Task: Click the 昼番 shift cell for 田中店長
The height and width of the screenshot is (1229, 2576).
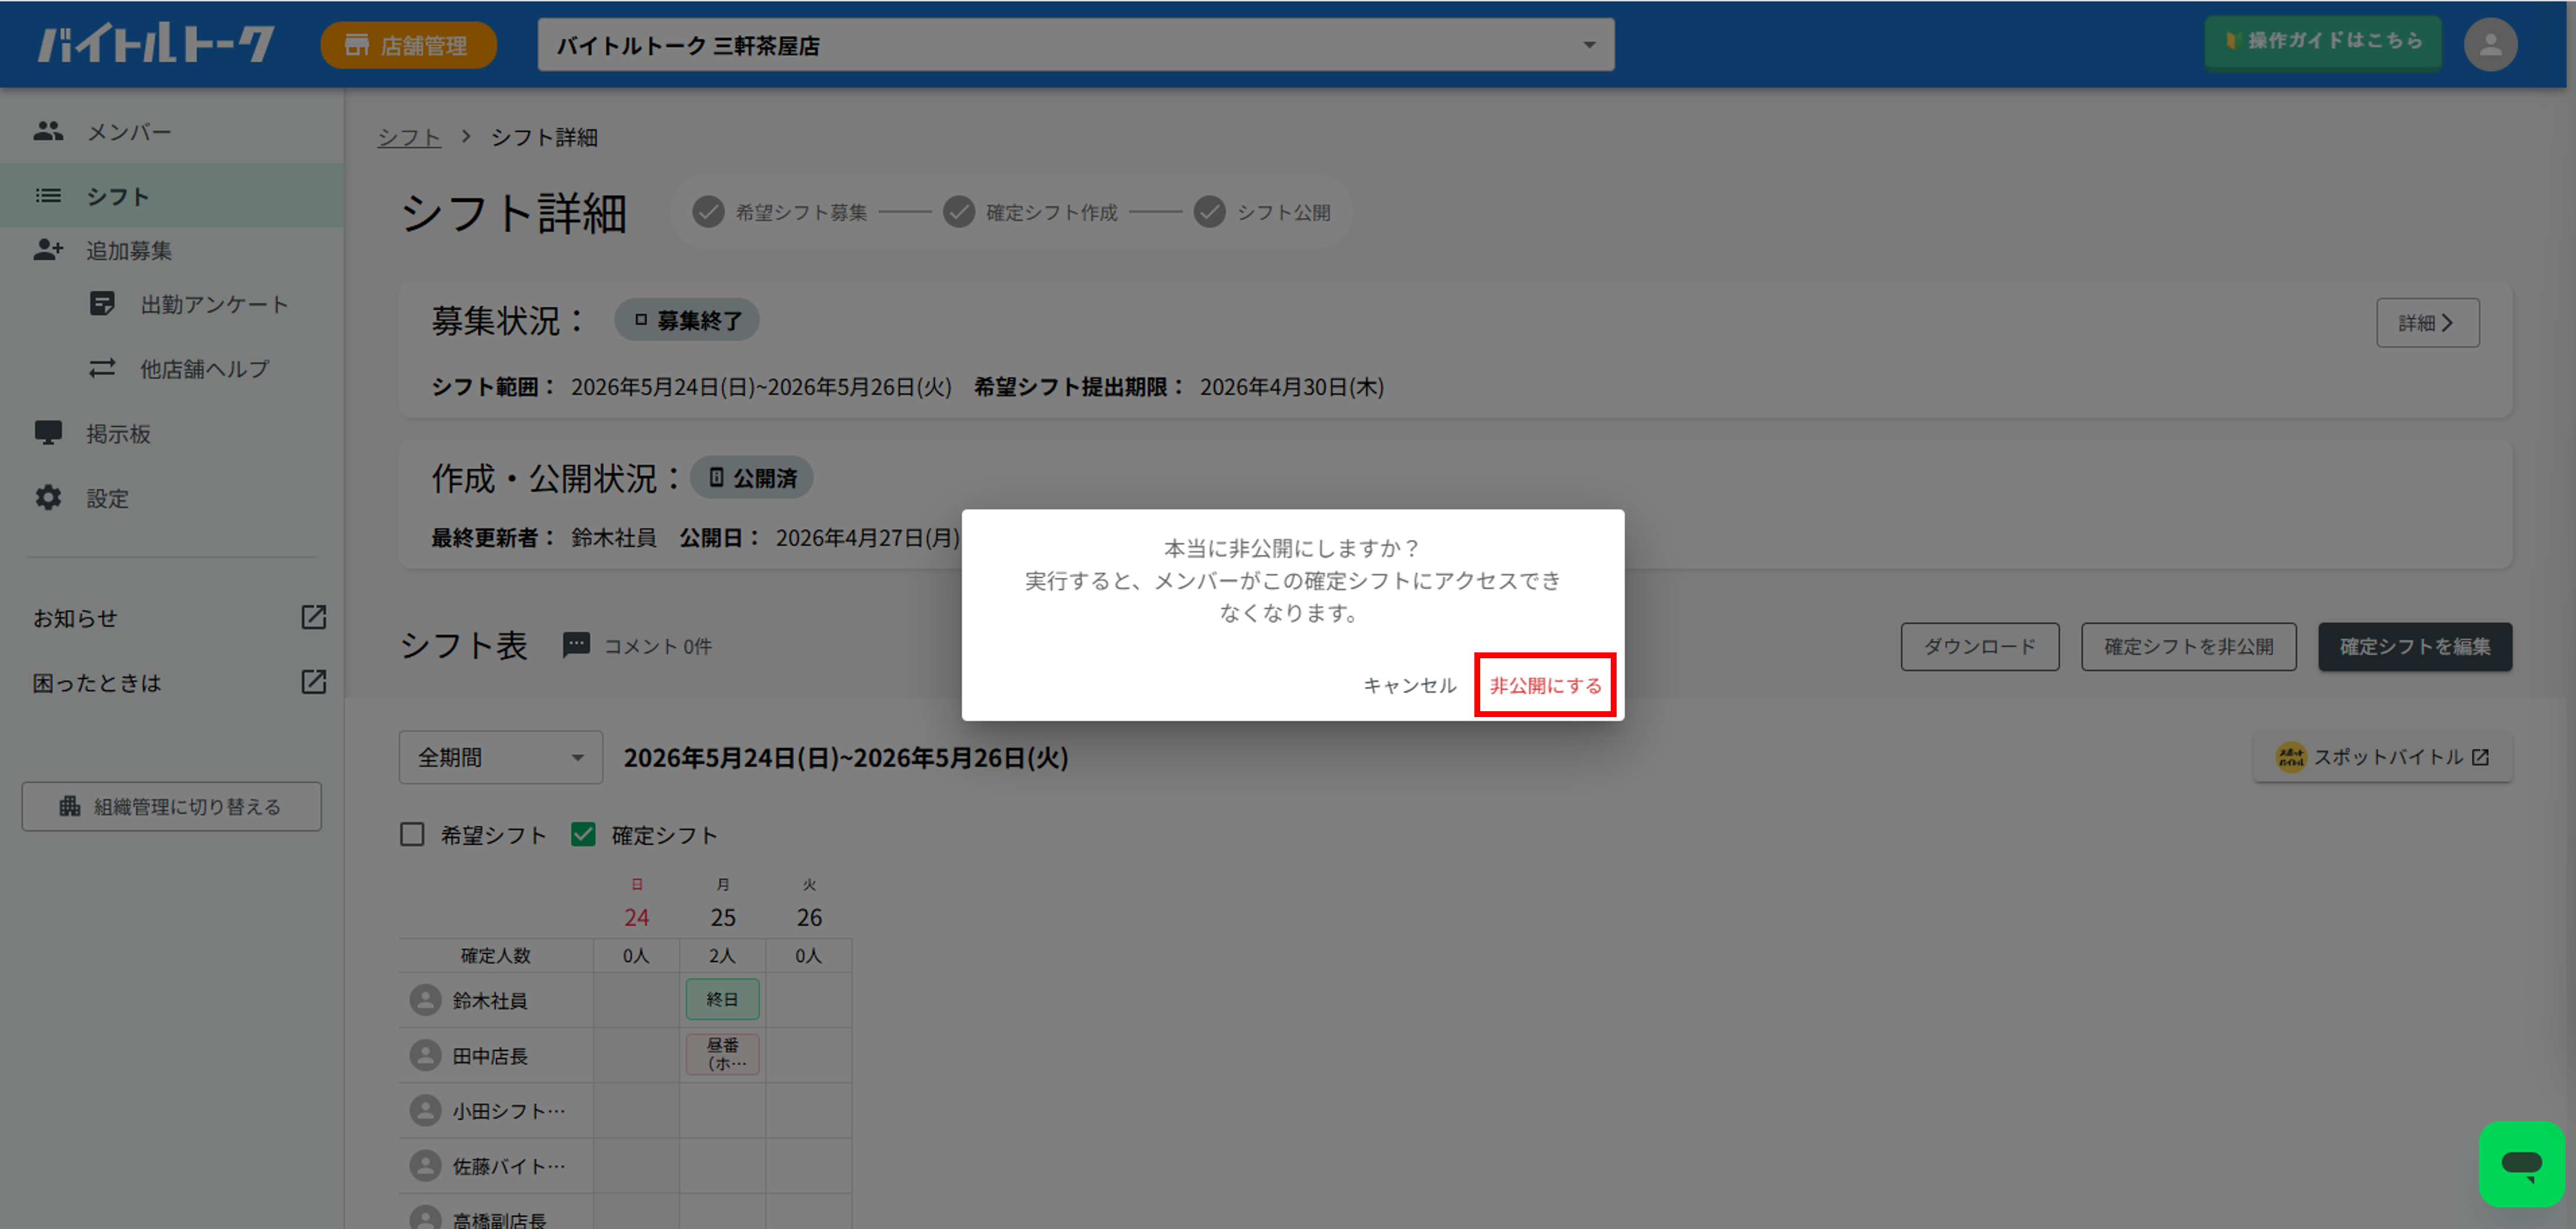Action: click(x=723, y=1054)
